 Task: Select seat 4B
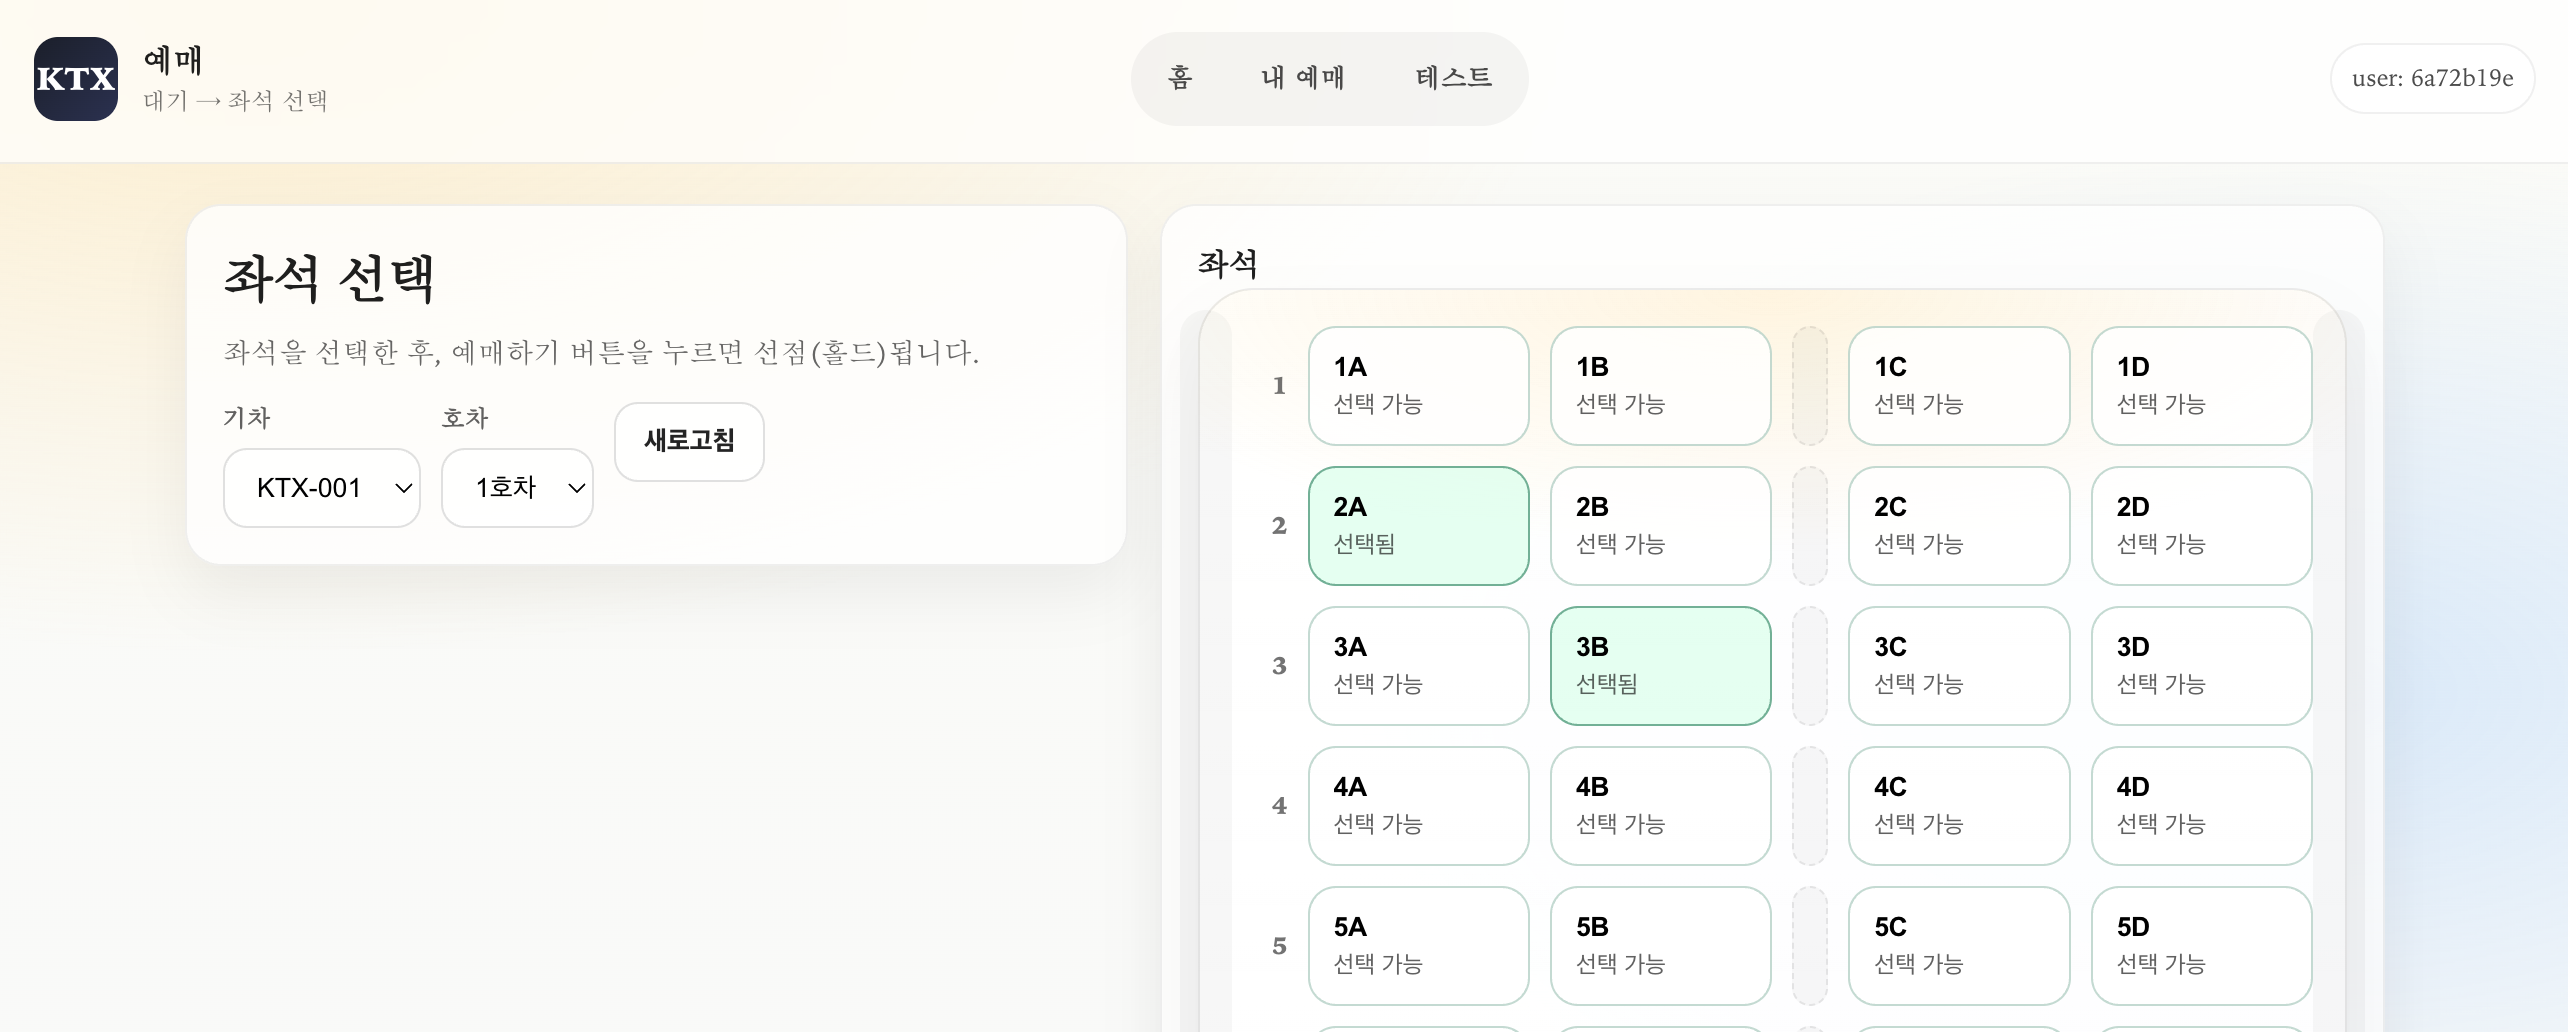pyautogui.click(x=1660, y=806)
